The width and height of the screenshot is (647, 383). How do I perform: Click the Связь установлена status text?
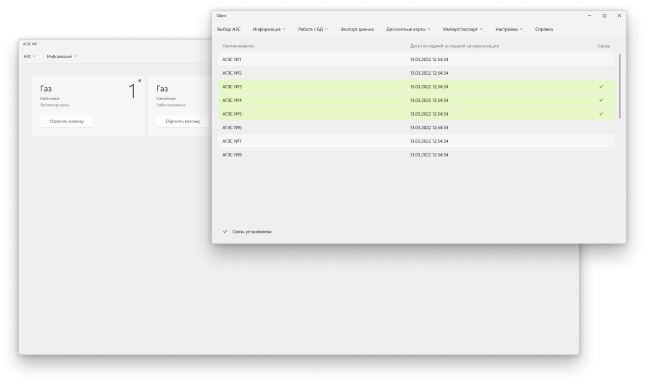252,232
